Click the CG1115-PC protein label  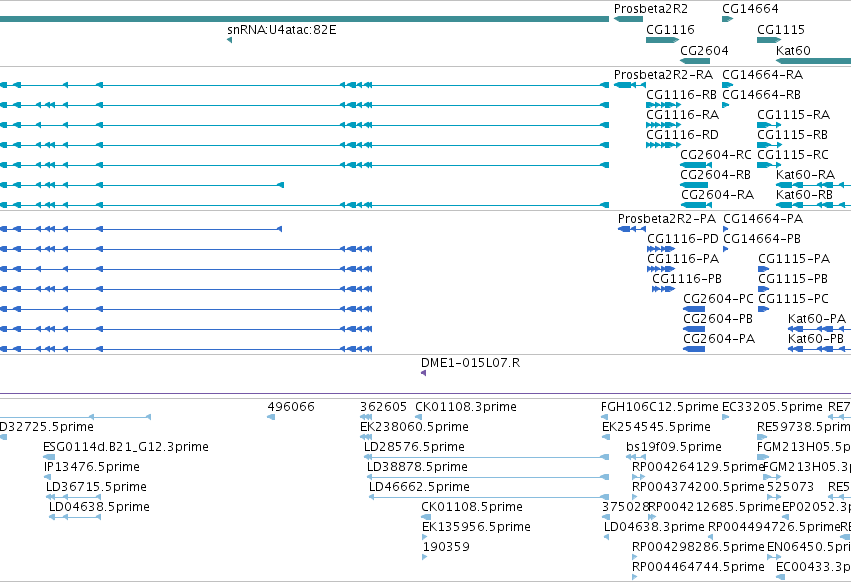[793, 299]
